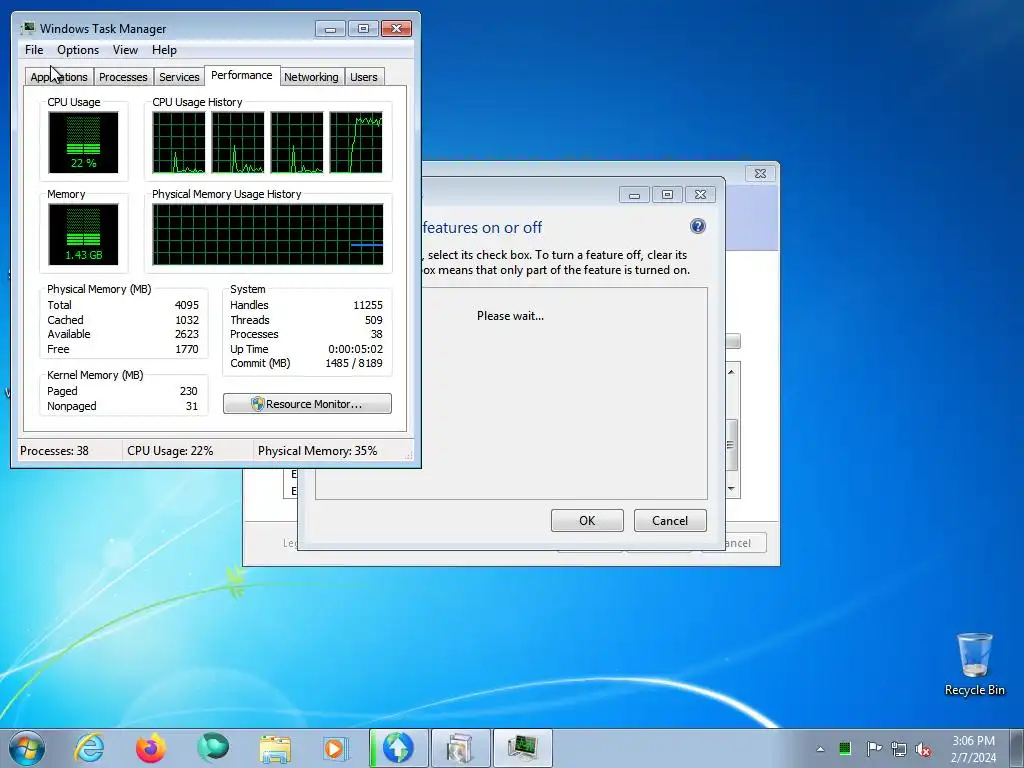Screen dimensions: 1024x768
Task: Click the first CPU history graph
Action: coord(179,142)
